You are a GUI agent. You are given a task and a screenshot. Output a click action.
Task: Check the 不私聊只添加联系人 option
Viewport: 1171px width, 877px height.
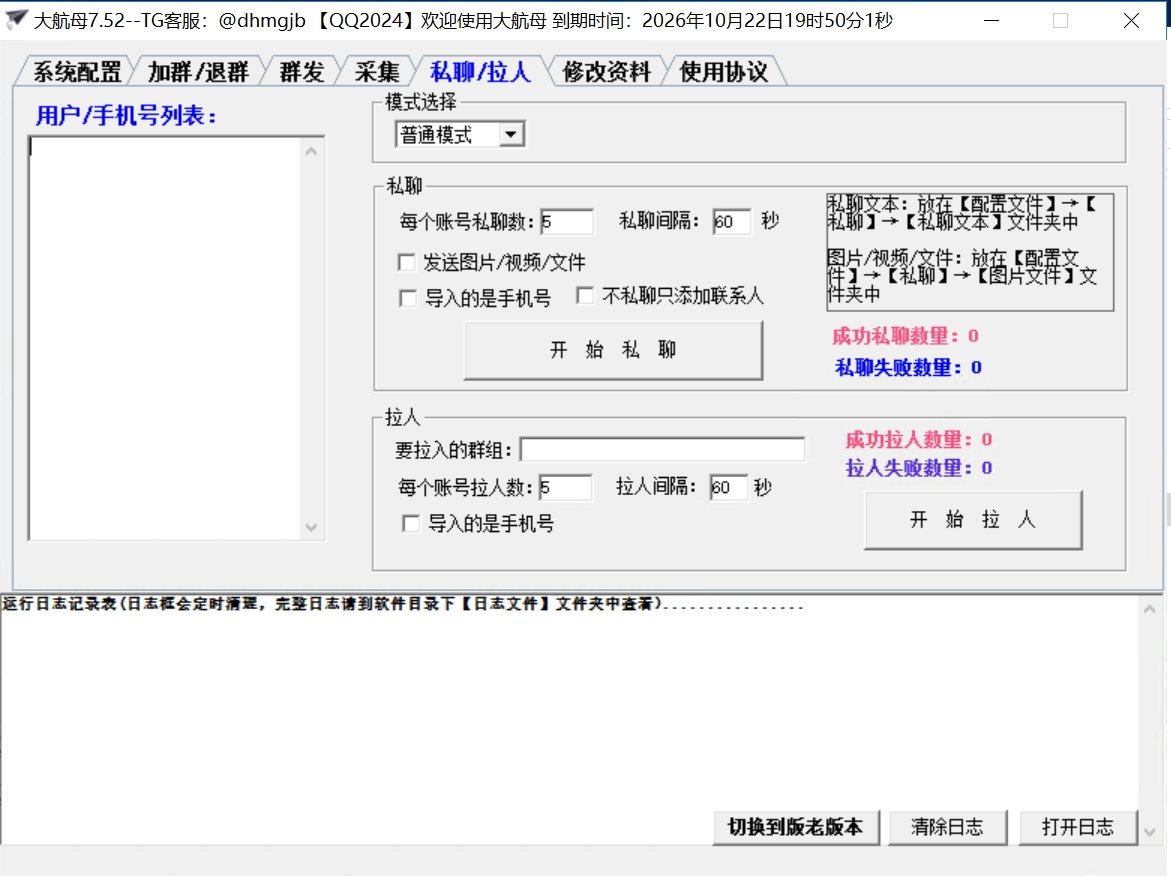[x=586, y=296]
